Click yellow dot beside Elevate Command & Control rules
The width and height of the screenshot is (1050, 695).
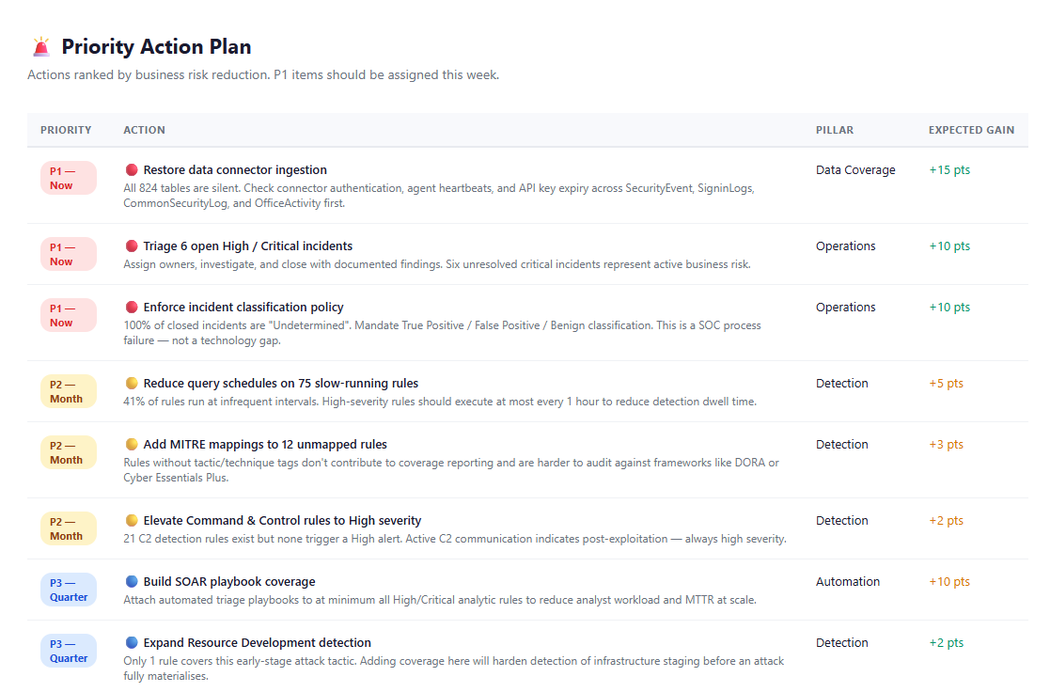tap(132, 521)
